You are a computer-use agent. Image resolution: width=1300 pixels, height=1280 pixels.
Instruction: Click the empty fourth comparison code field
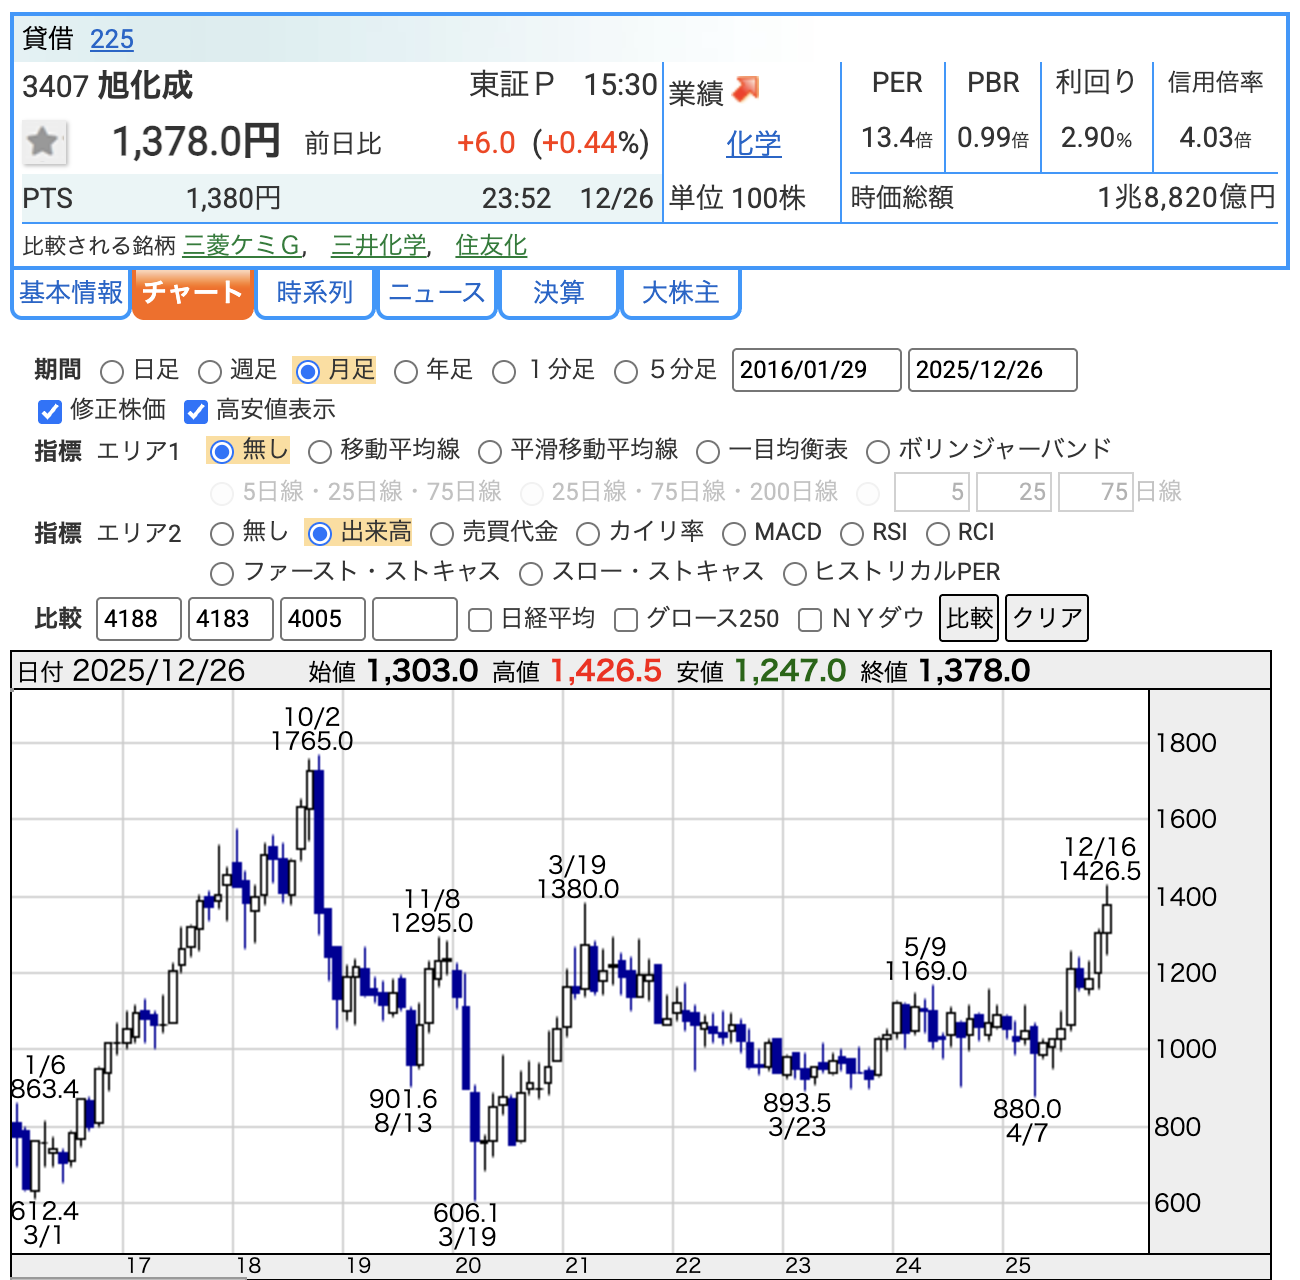414,619
